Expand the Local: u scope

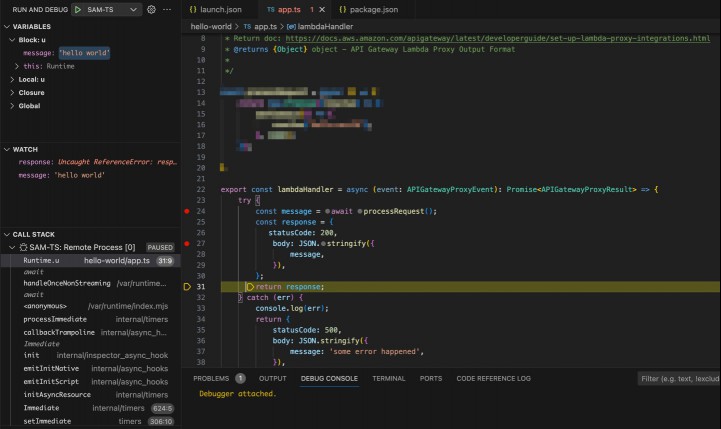[x=12, y=80]
